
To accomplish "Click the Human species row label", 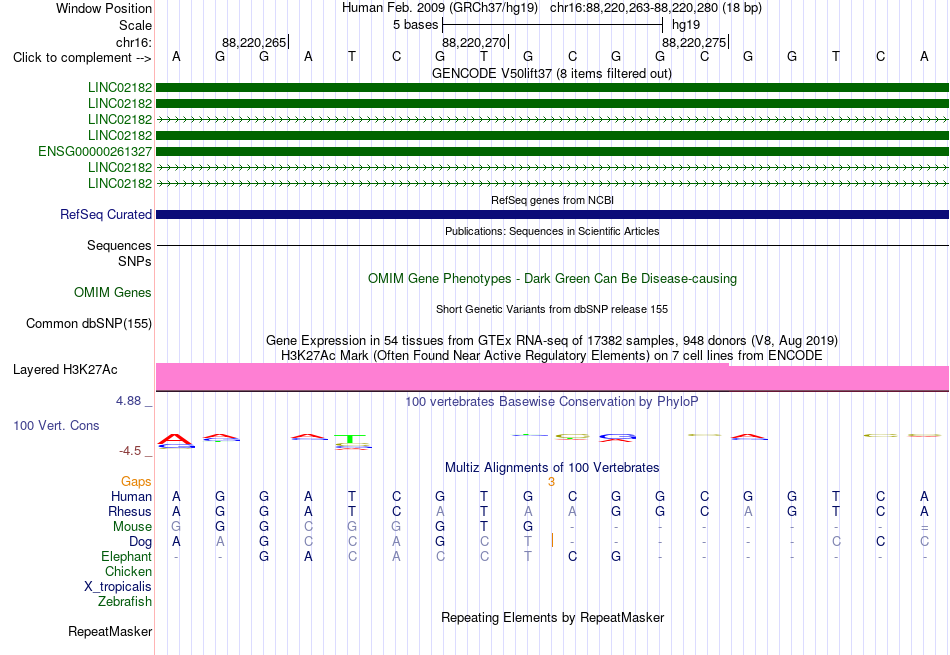I will (131, 496).
